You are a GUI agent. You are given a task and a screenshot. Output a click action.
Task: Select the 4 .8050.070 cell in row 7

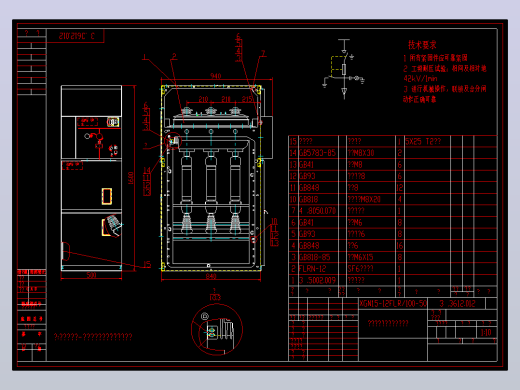point(317,211)
